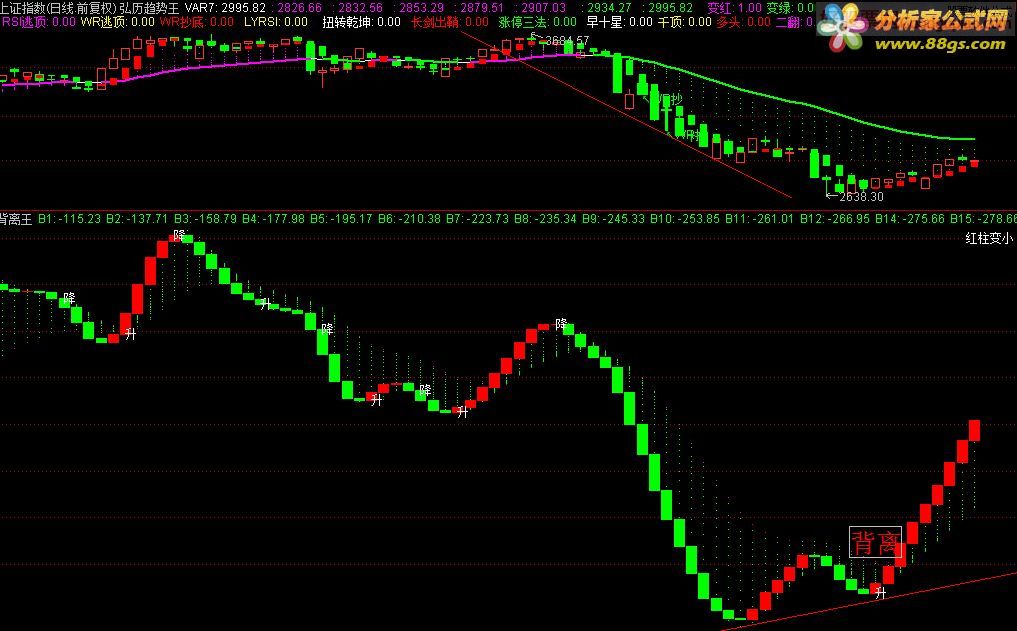Click the 多头: 0.00 label
This screenshot has width=1017, height=631.
743,22
